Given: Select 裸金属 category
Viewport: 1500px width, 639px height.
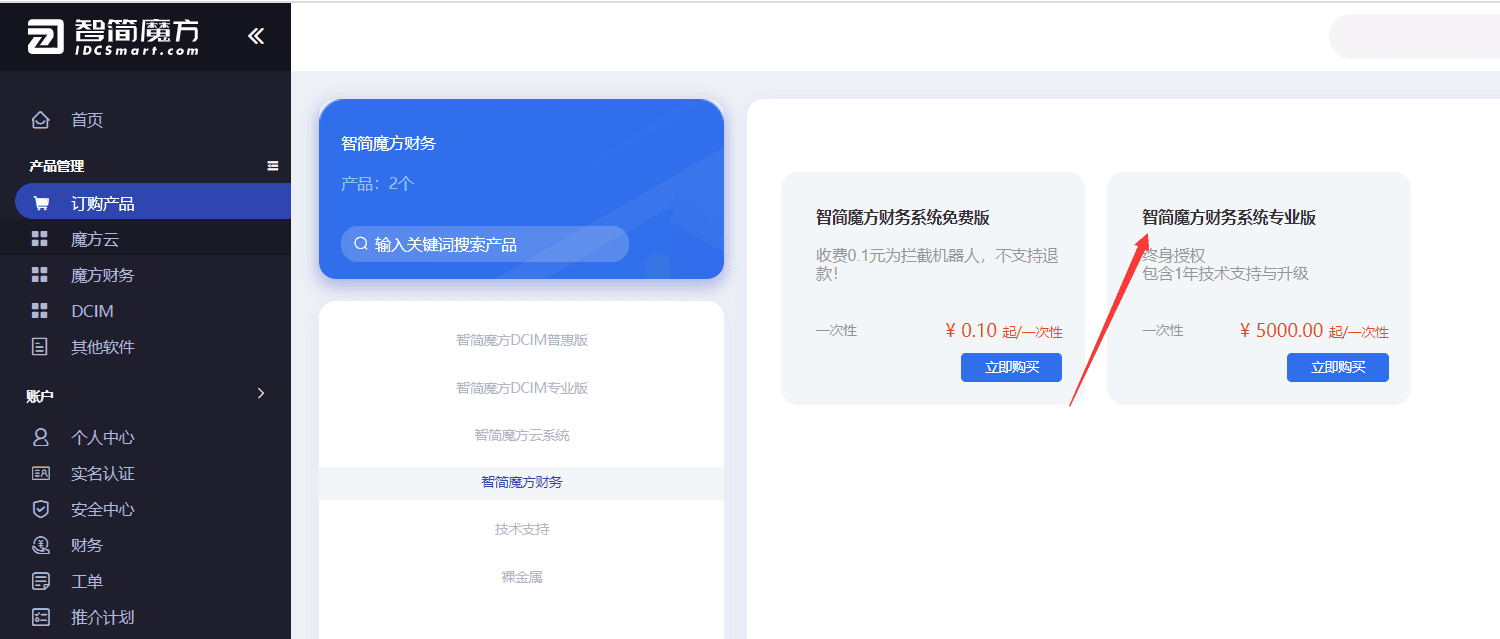Looking at the screenshot, I should (522, 577).
